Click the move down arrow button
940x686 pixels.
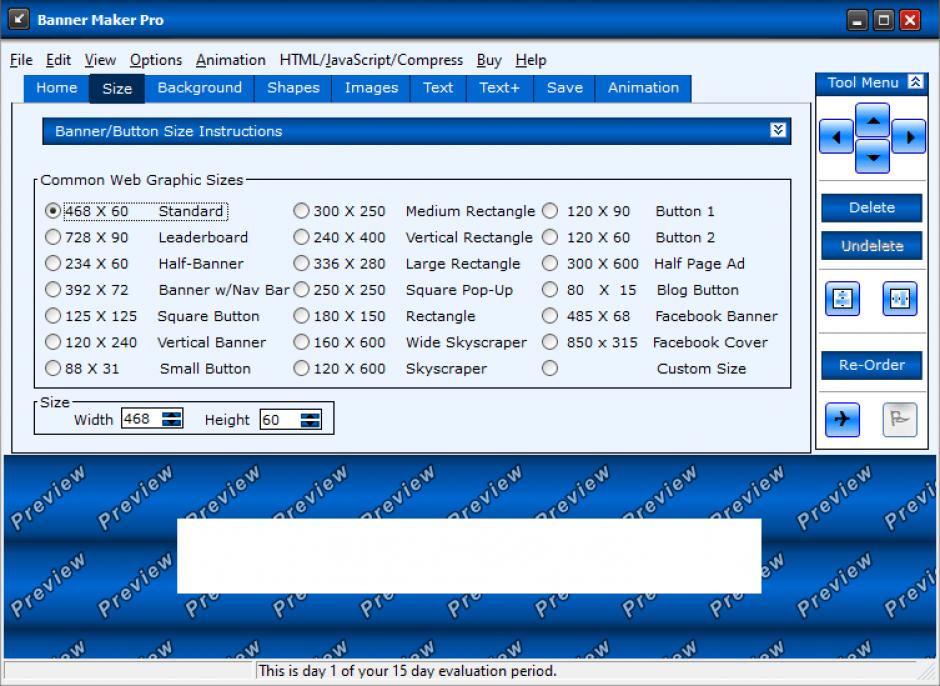pyautogui.click(x=872, y=156)
